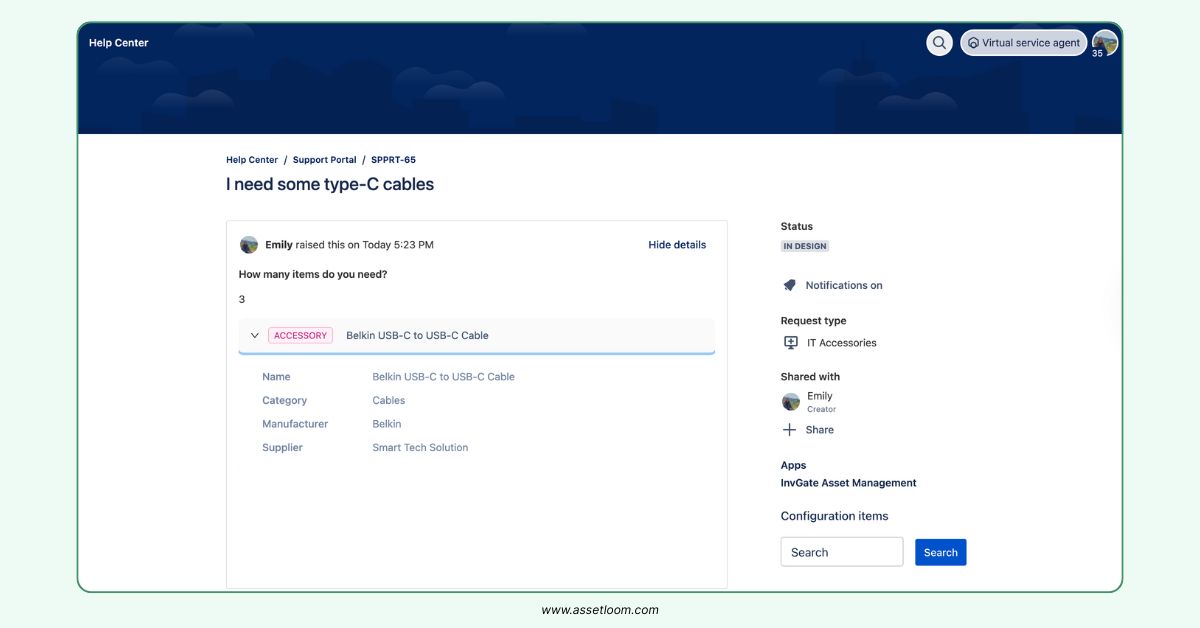The width and height of the screenshot is (1200, 628).
Task: Click the ACCESSORY pink tag label
Action: coord(300,336)
